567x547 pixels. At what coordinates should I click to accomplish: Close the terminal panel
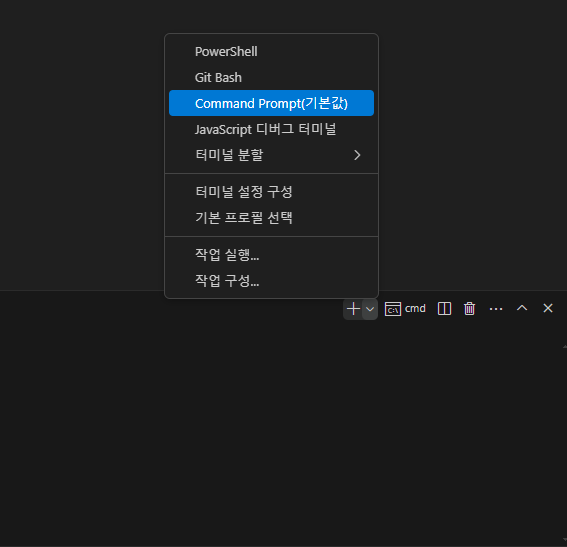[548, 308]
